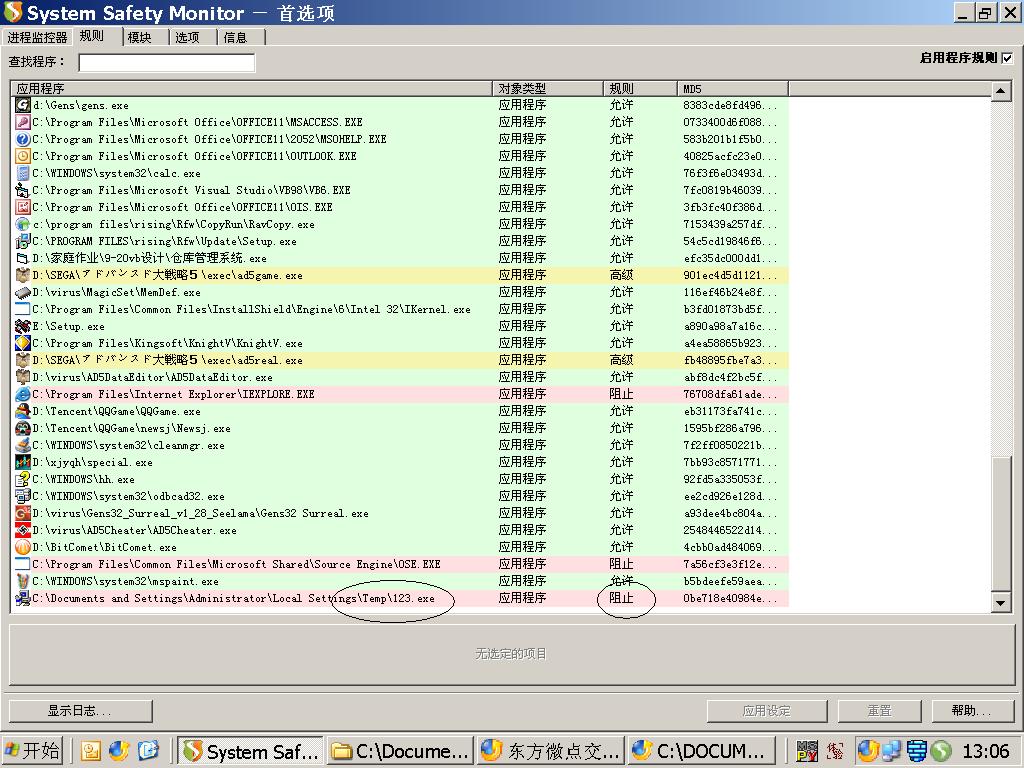Click the MSOHELP.EXE help icon

coord(23,139)
